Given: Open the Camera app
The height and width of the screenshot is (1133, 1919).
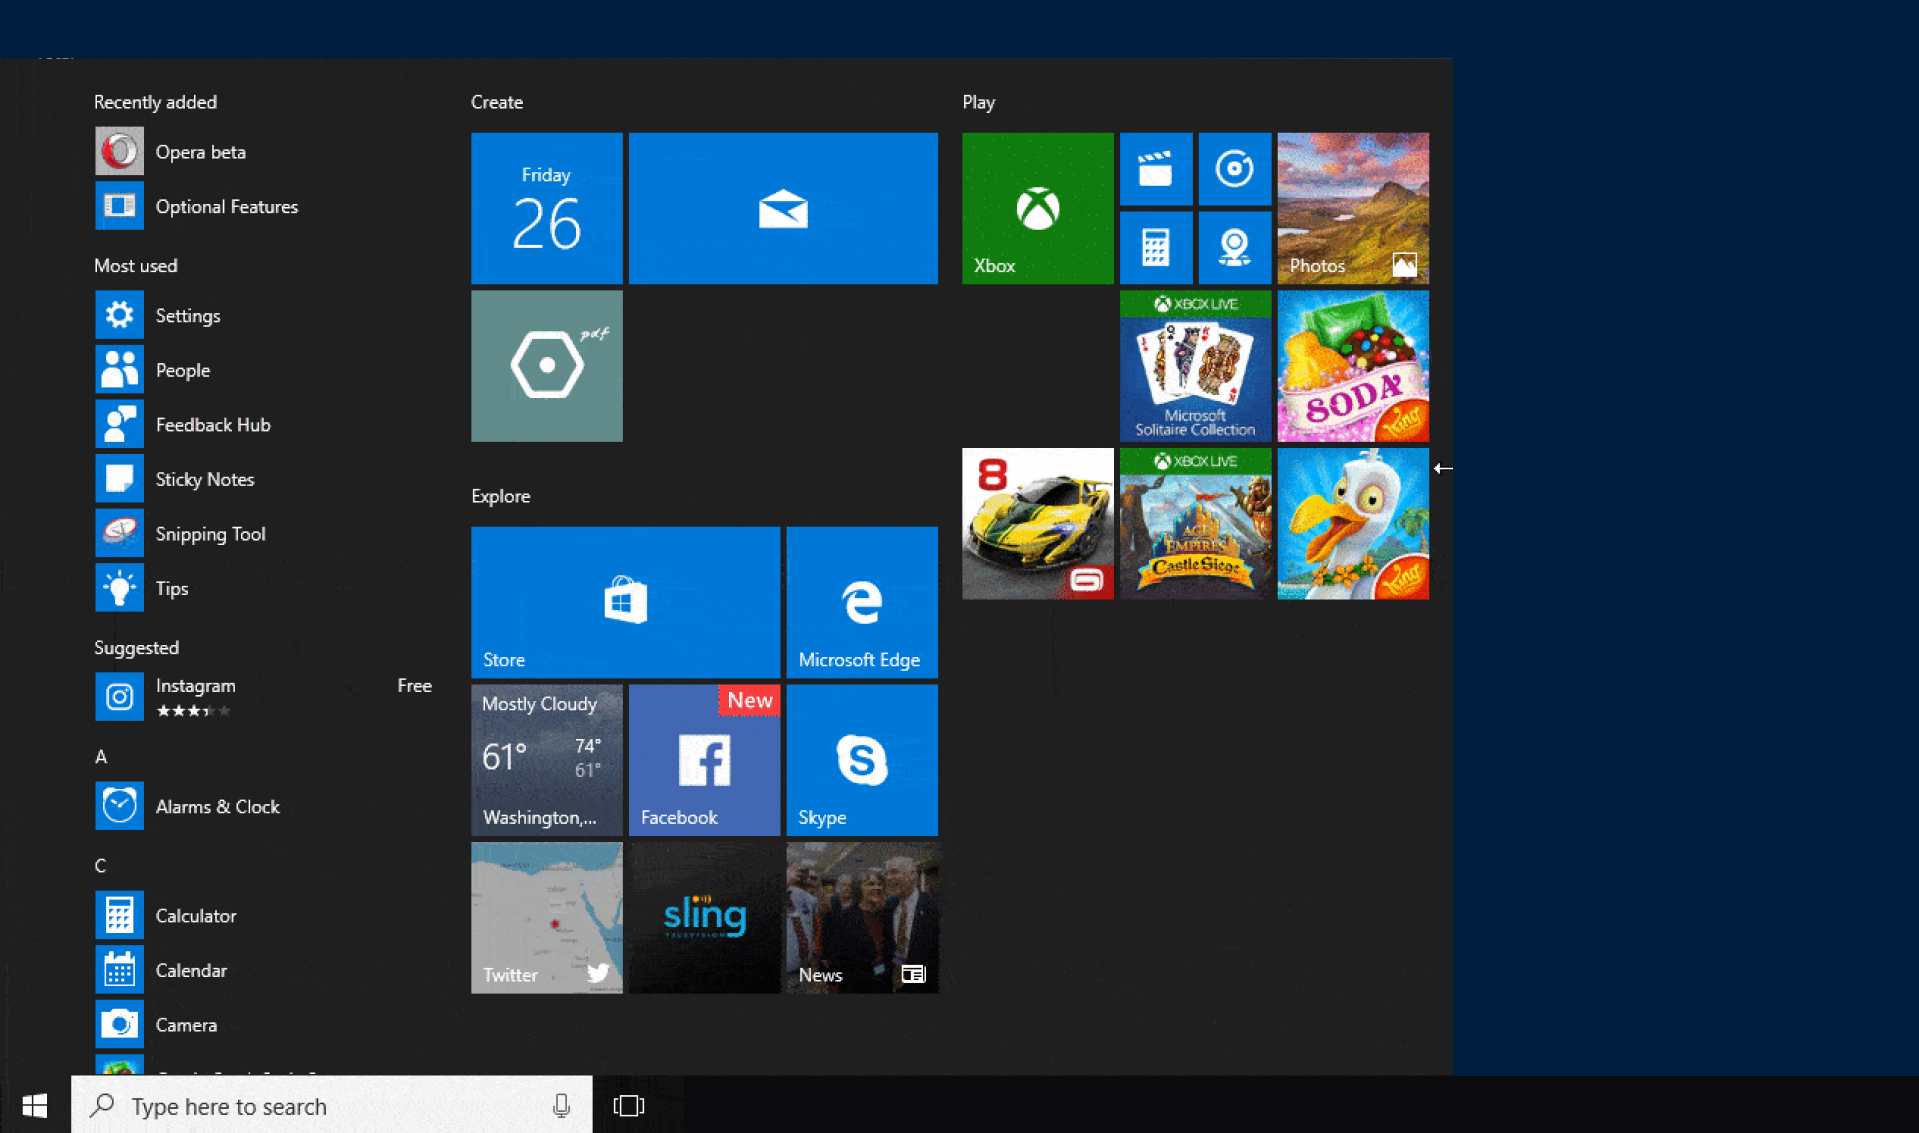Looking at the screenshot, I should coord(186,1024).
